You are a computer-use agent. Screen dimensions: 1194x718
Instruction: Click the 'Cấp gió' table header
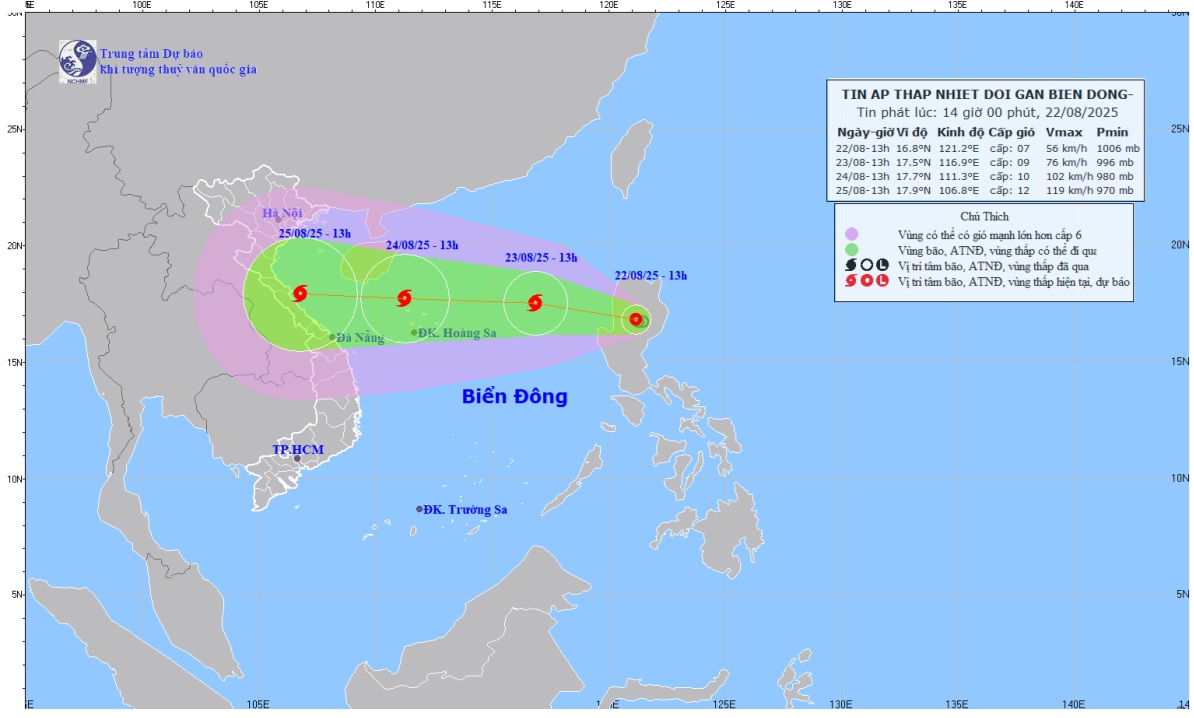1011,132
